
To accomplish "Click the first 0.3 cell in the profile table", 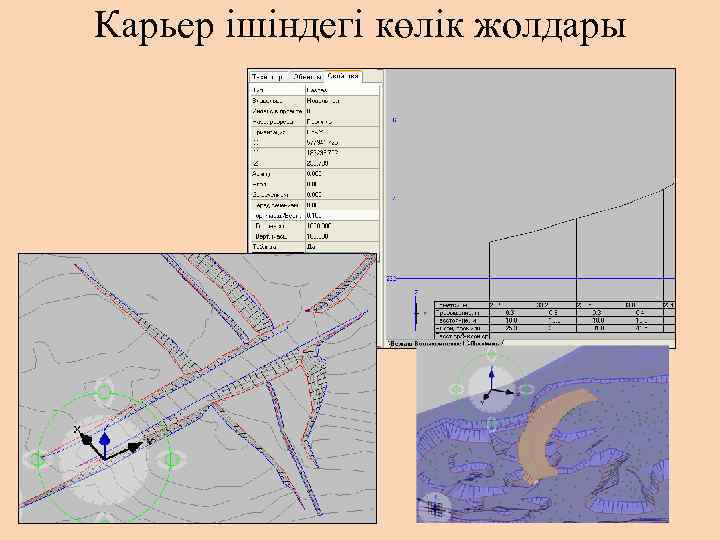I will coord(509,312).
